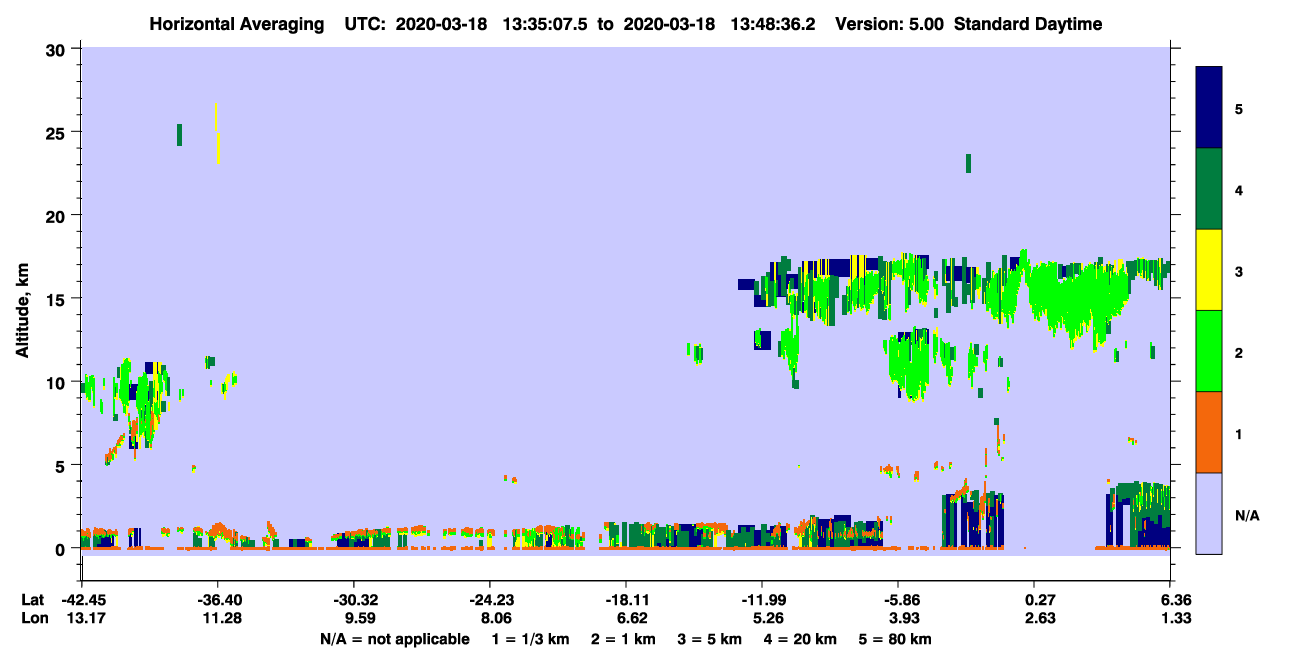Click the '5 = 80 km' legend entry
1300x667 pixels.
click(894, 639)
